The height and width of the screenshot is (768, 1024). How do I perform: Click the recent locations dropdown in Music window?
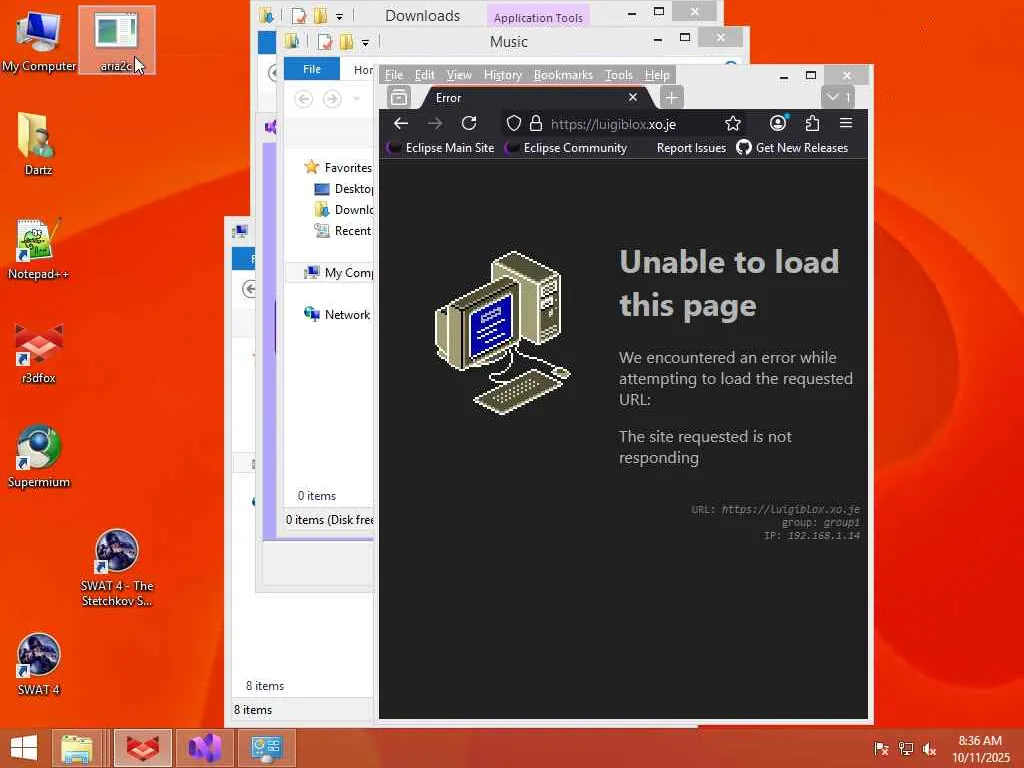point(357,99)
